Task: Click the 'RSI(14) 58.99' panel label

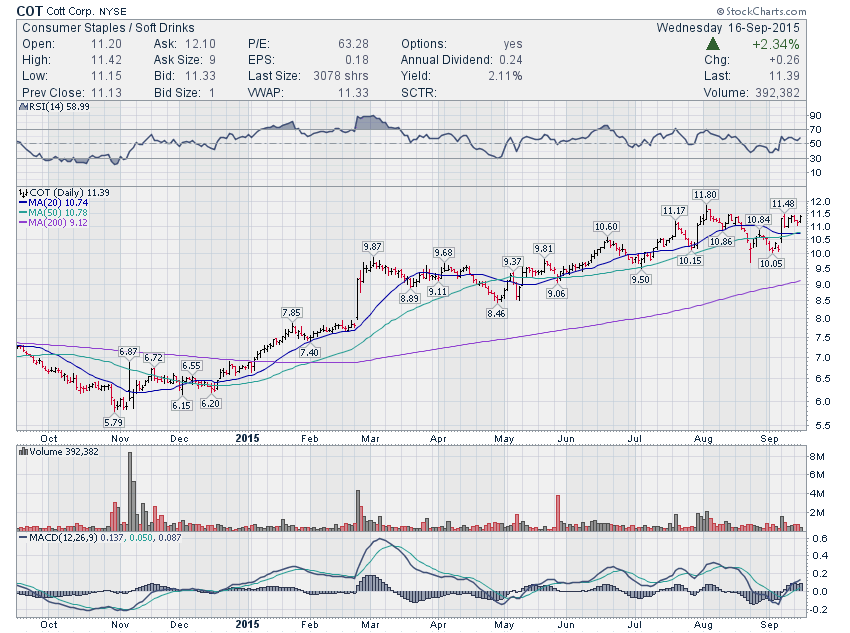Action: pos(59,107)
